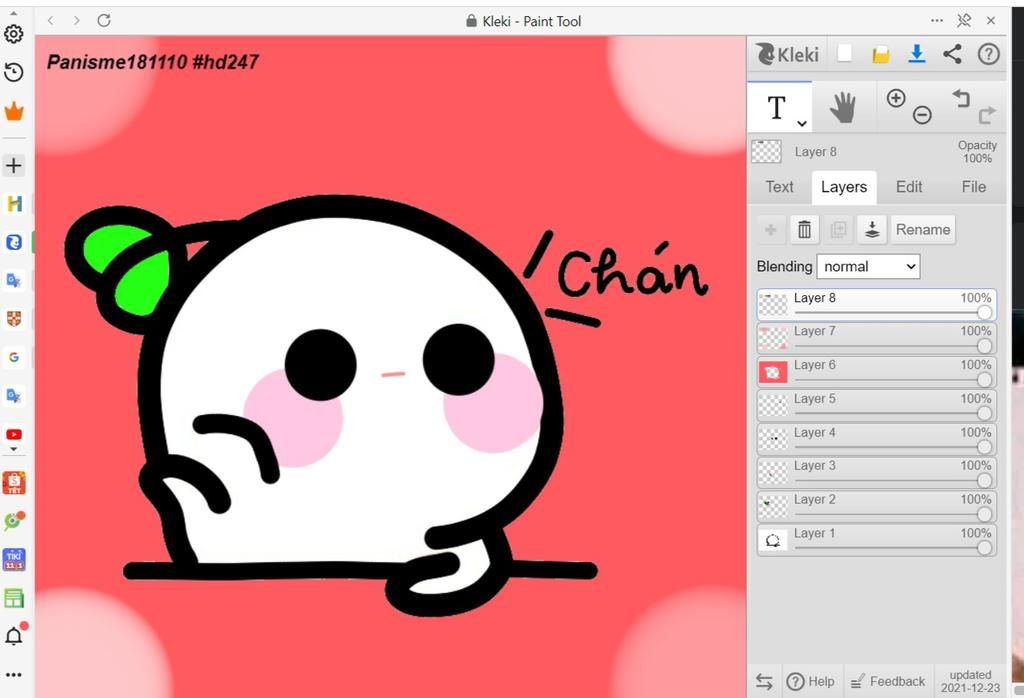Reload the Kleki page

pos(104,21)
